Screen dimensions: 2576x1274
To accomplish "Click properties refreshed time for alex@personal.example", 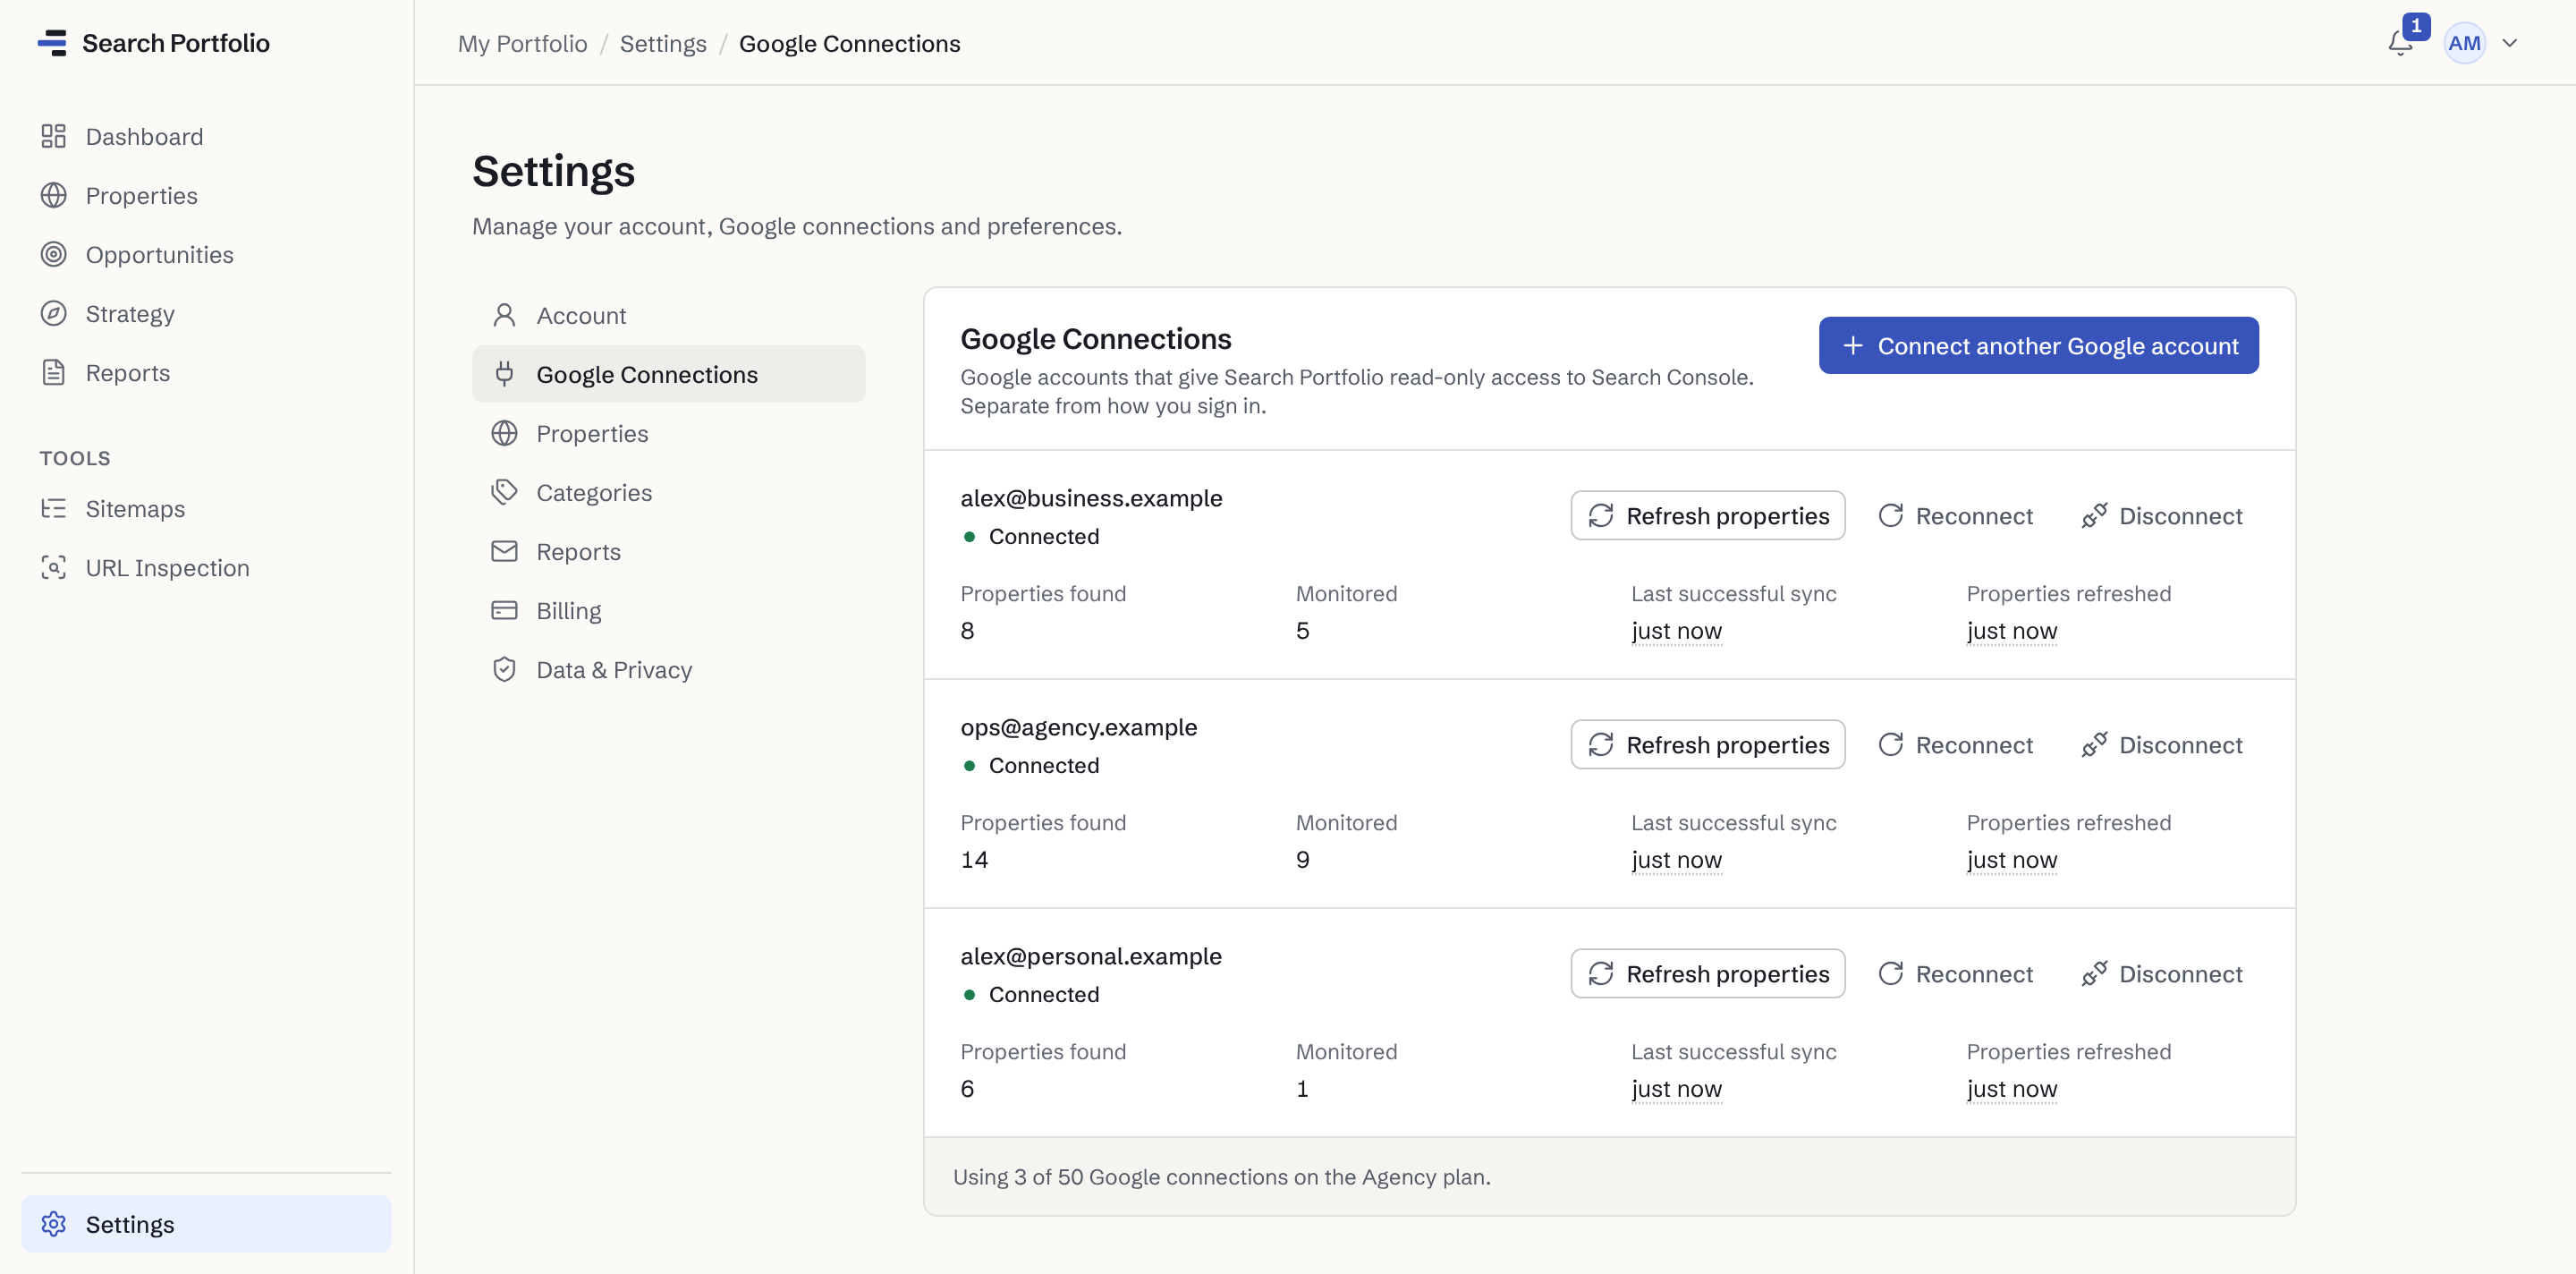I will (2011, 1089).
